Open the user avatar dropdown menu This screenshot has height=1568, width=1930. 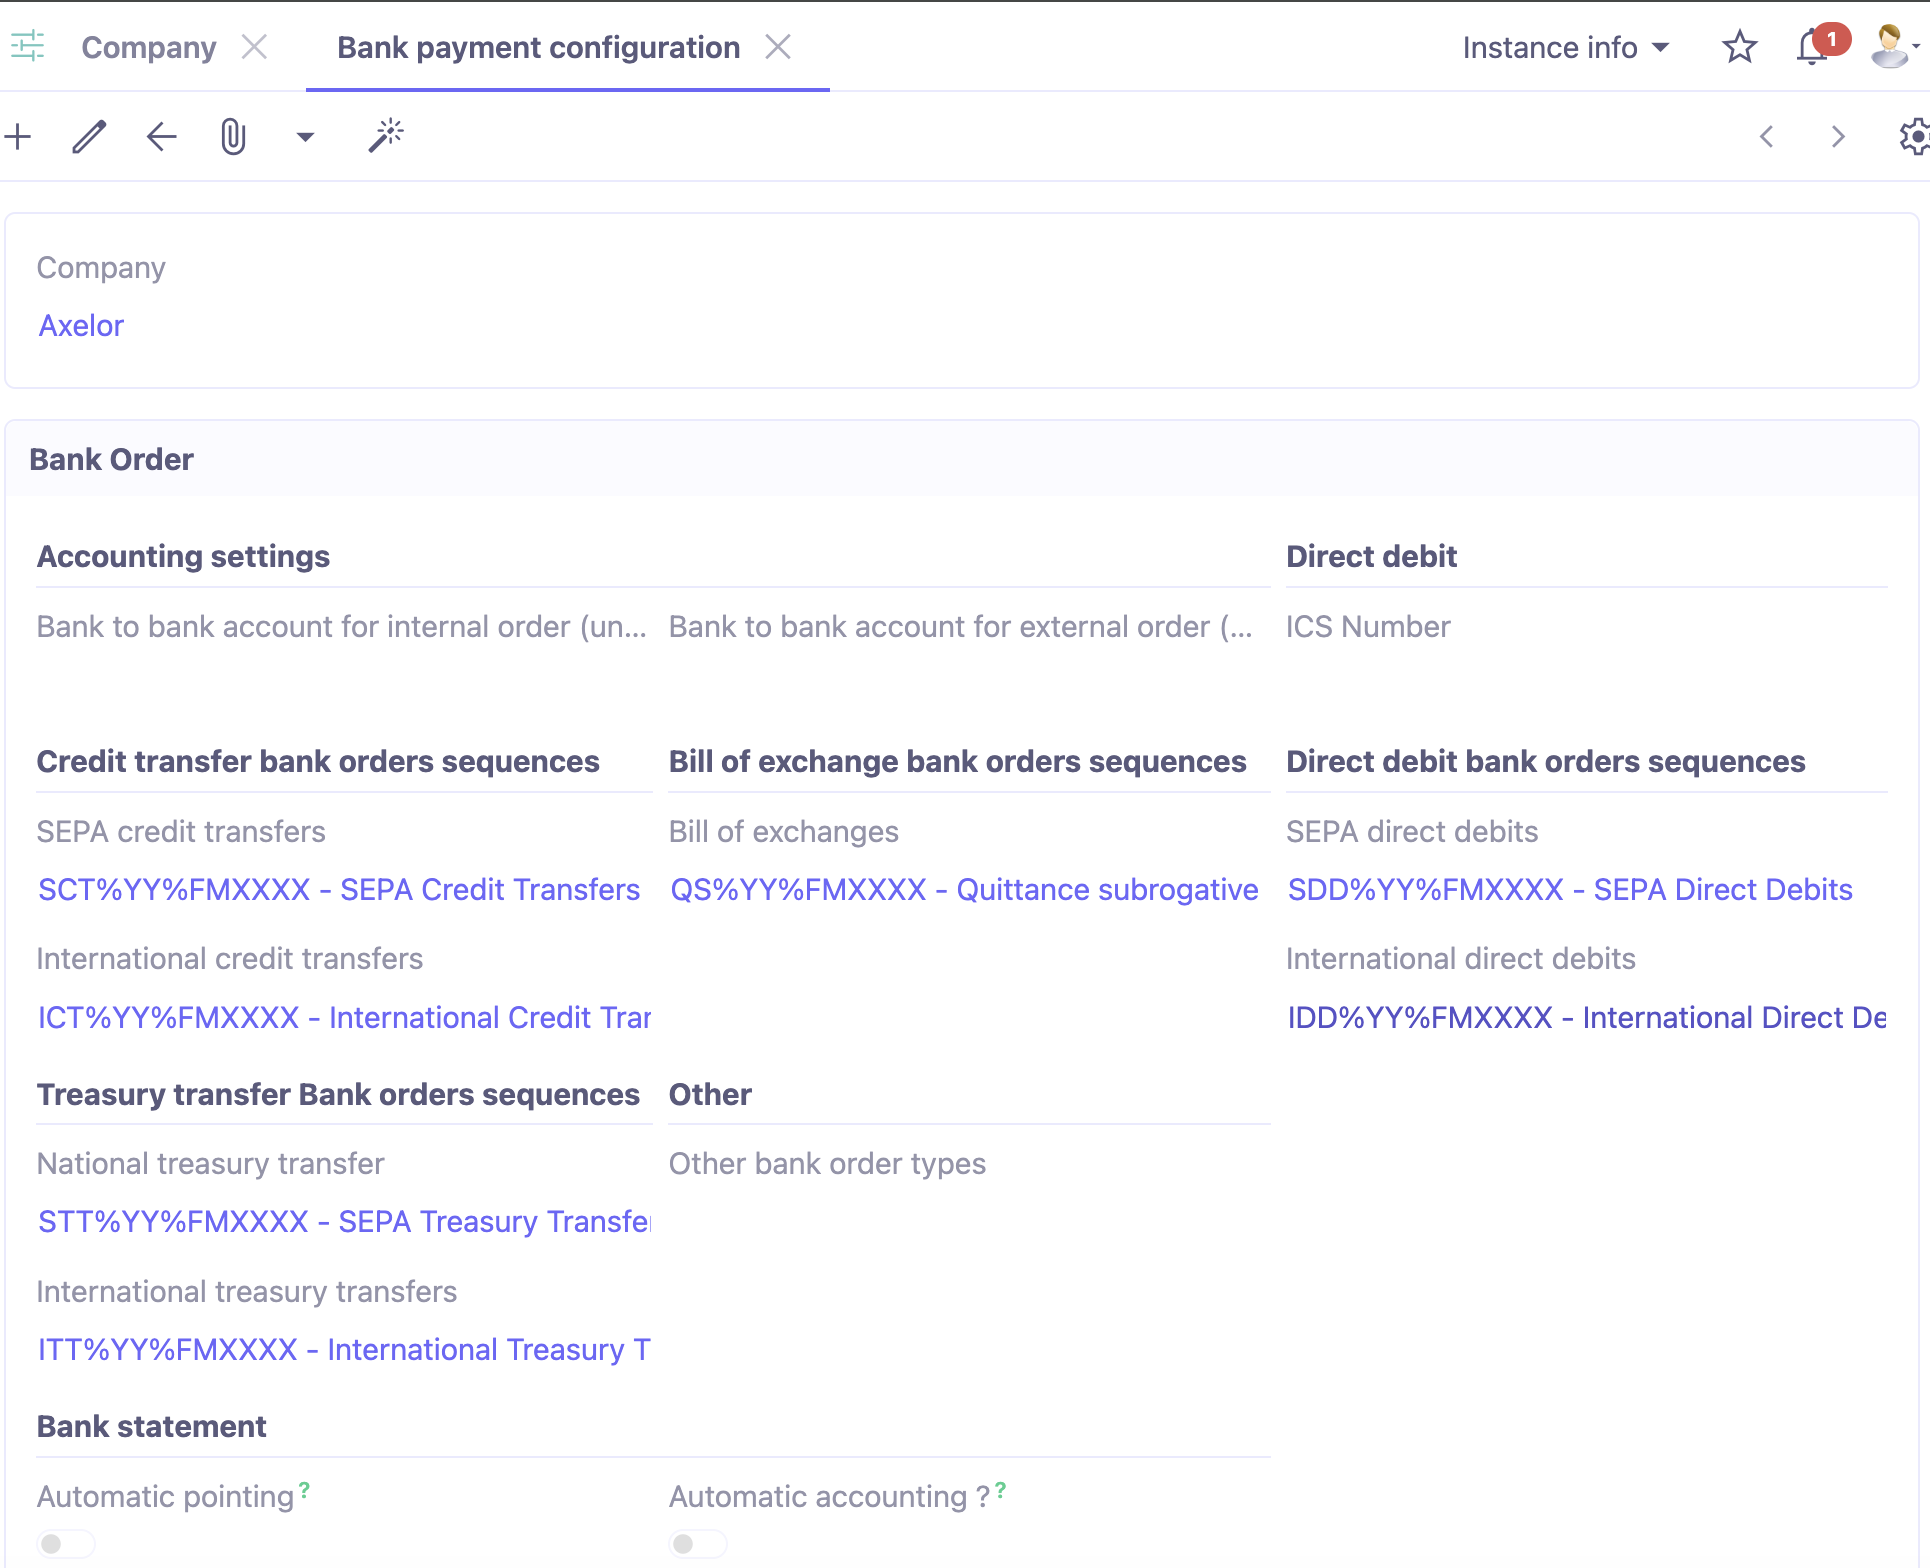[1894, 47]
